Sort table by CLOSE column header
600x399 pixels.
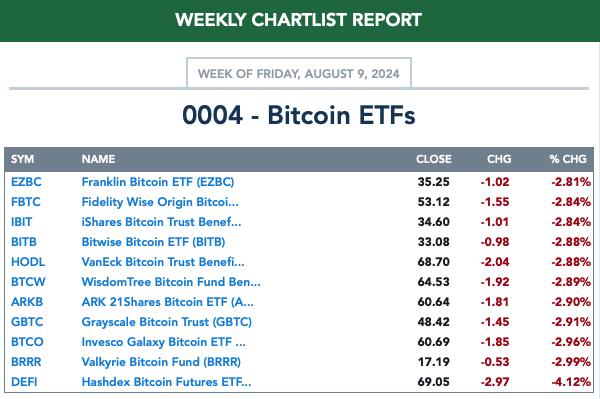434,159
